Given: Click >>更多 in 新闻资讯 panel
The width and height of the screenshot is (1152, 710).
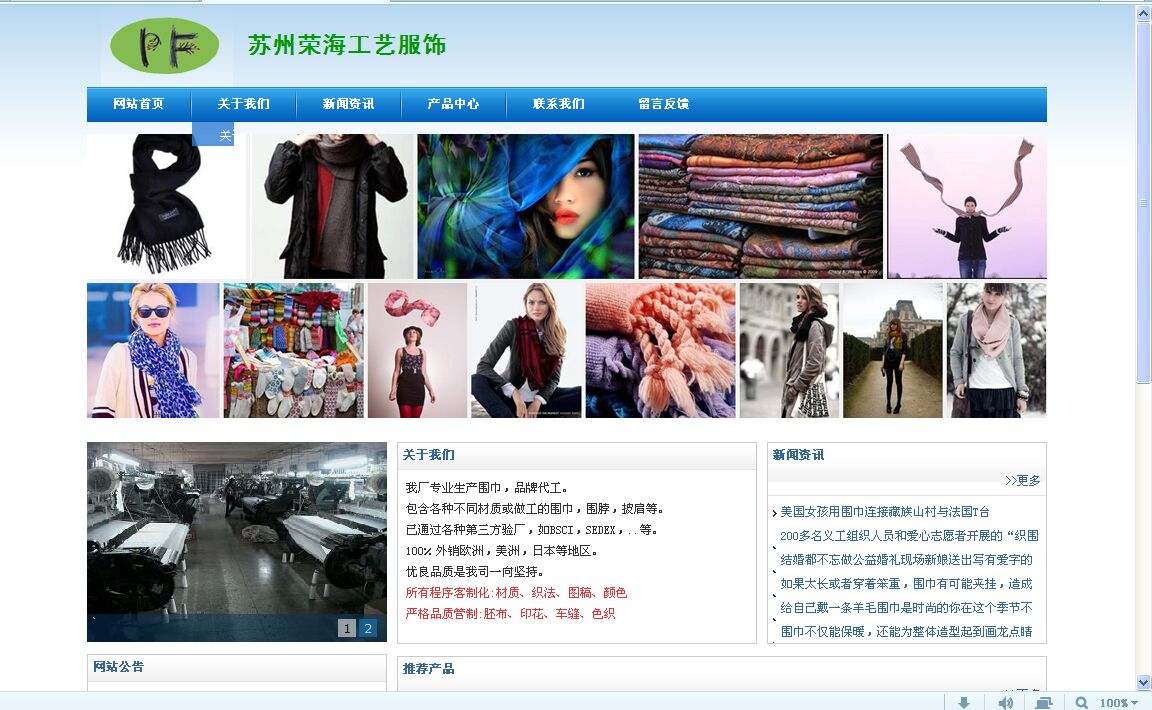Looking at the screenshot, I should (1023, 480).
